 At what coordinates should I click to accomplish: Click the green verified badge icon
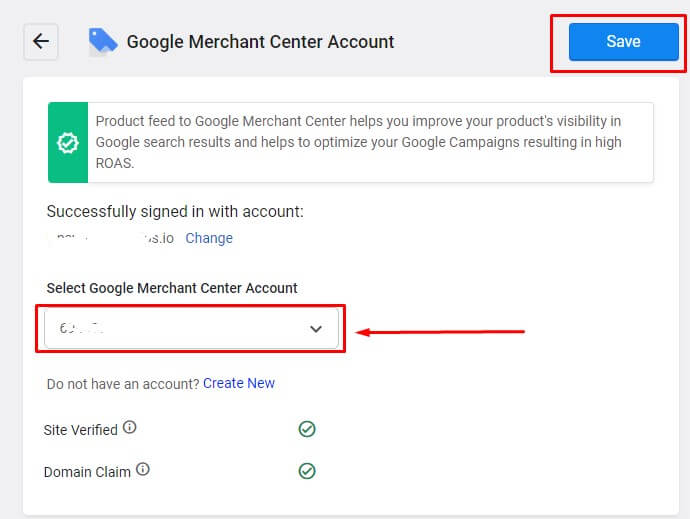pyautogui.click(x=68, y=143)
